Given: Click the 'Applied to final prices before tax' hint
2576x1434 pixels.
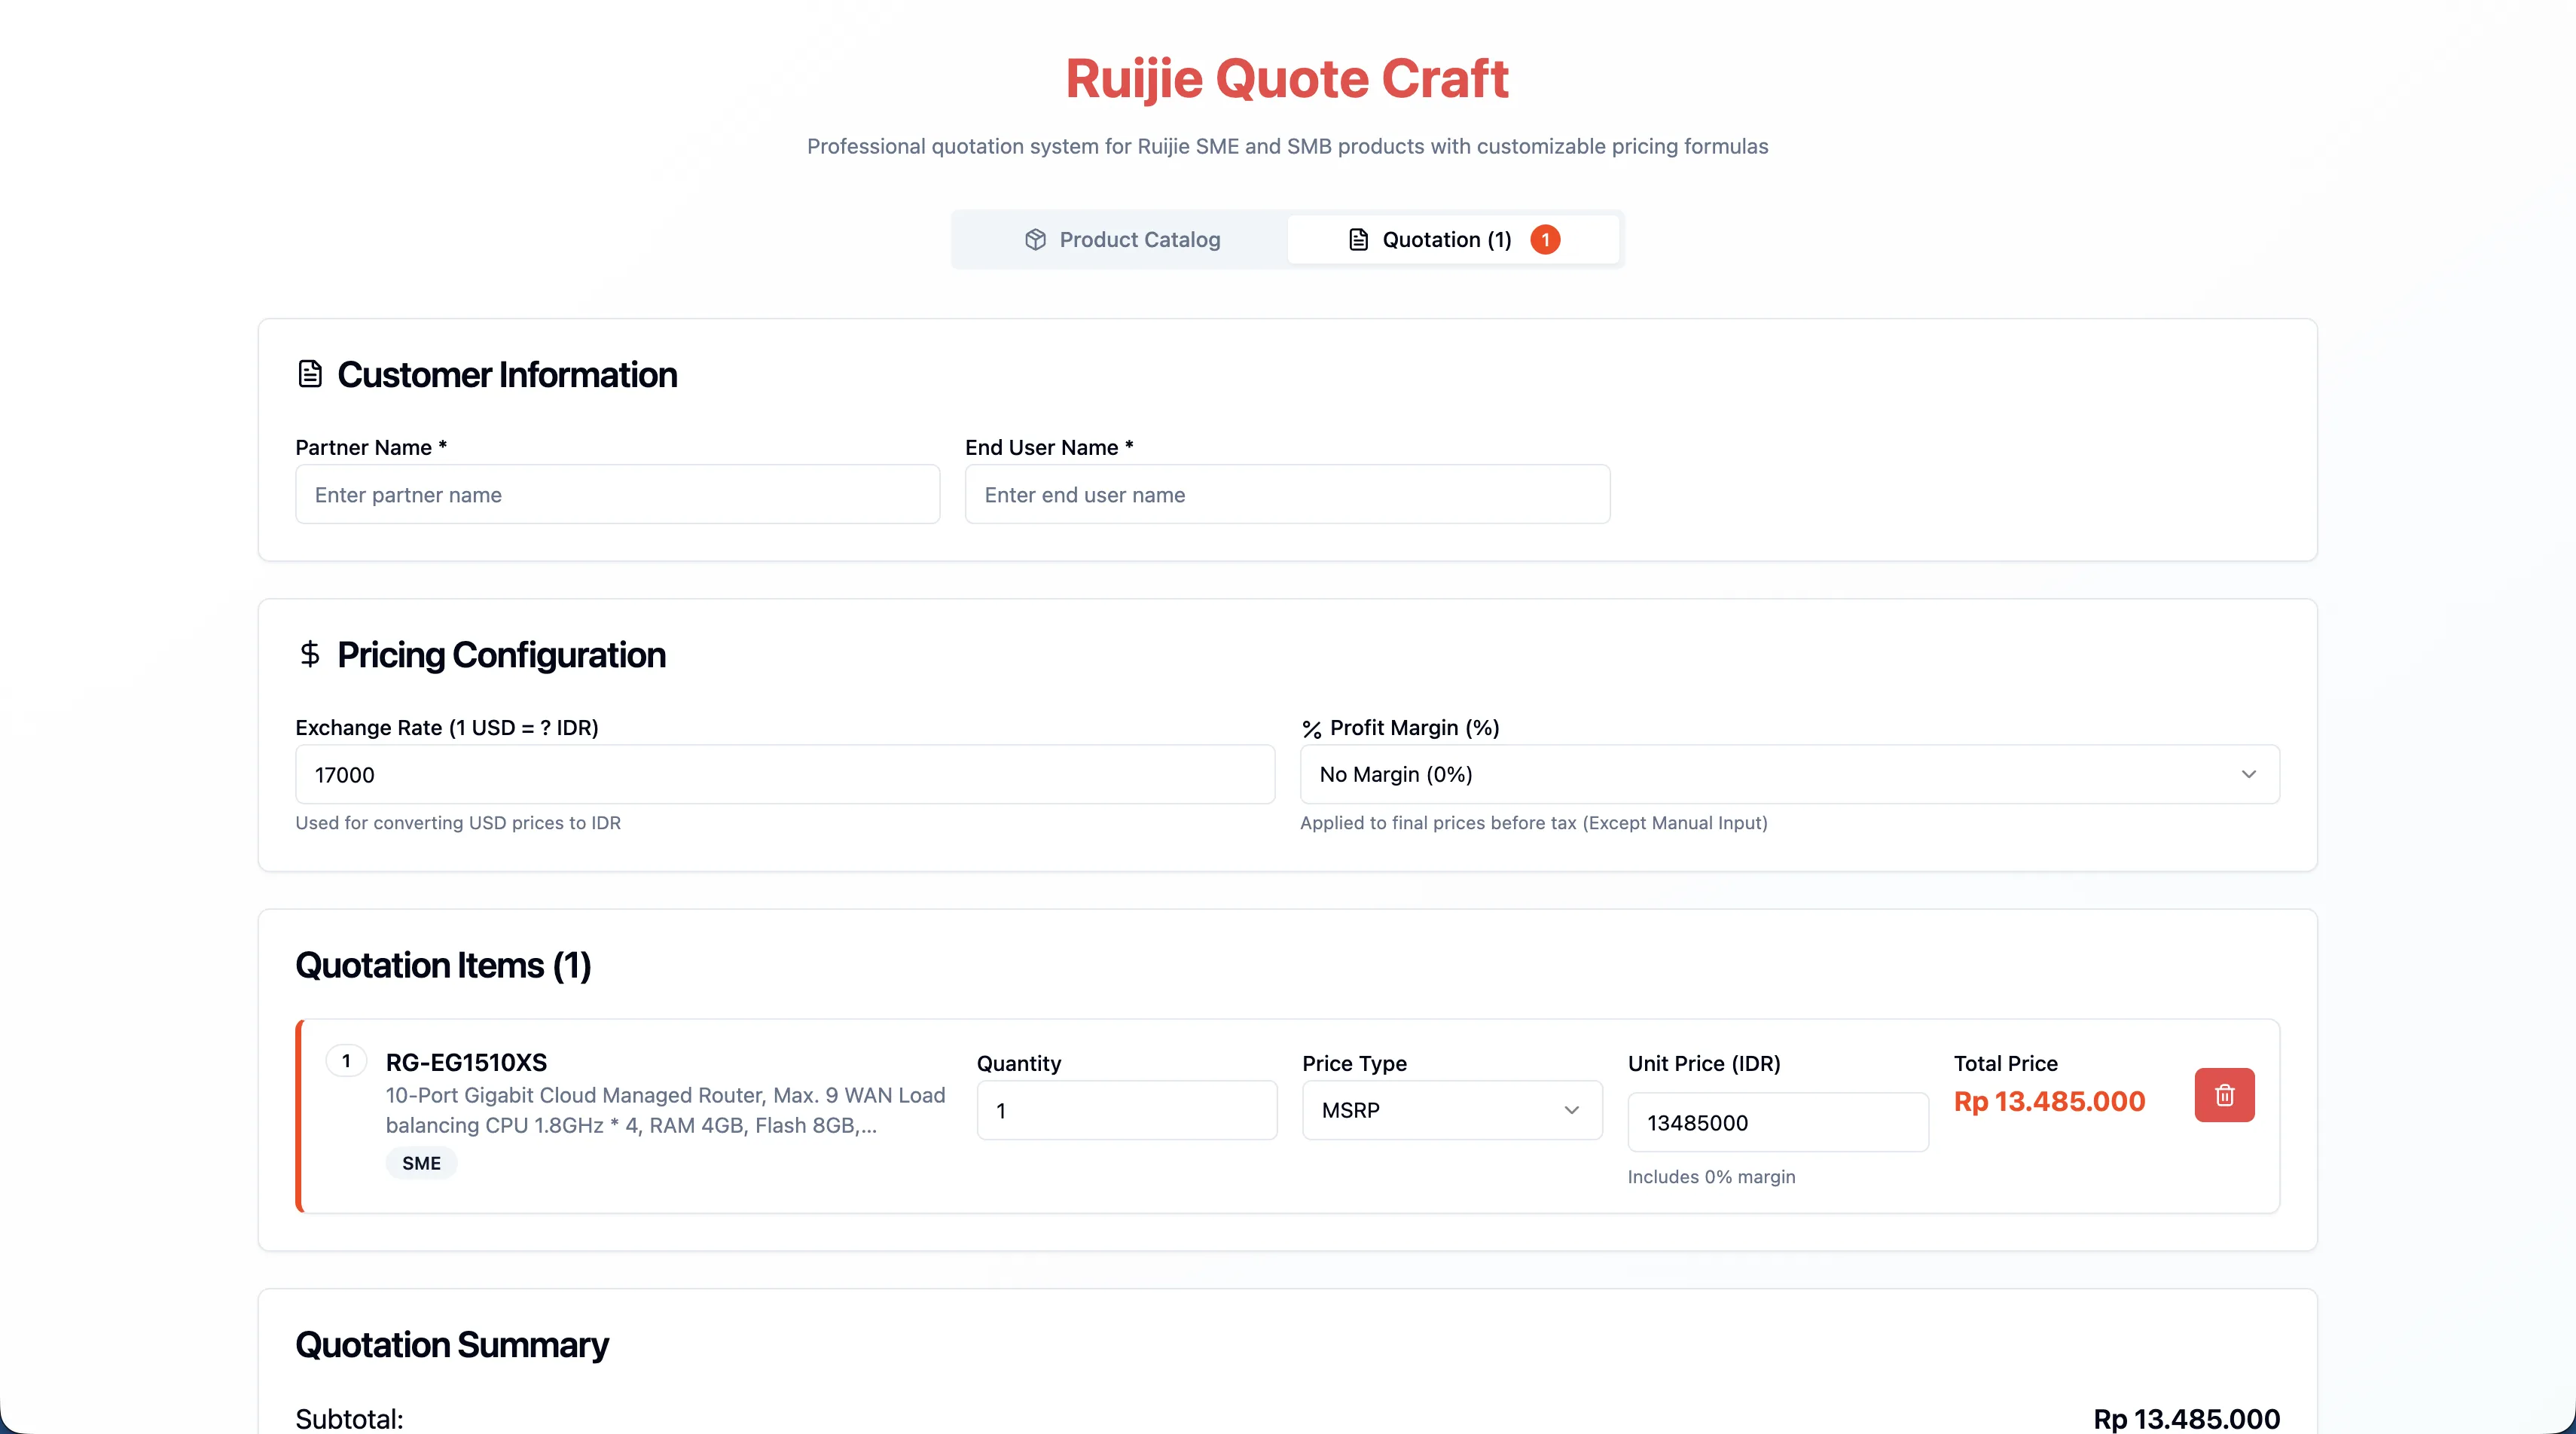Looking at the screenshot, I should 1533,823.
